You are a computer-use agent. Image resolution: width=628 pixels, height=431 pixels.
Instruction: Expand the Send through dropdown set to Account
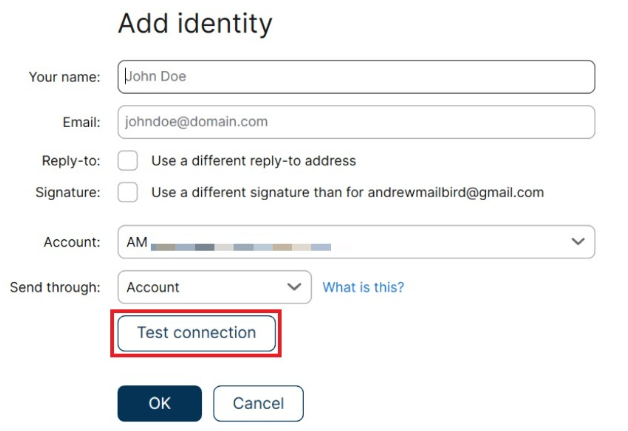click(214, 287)
